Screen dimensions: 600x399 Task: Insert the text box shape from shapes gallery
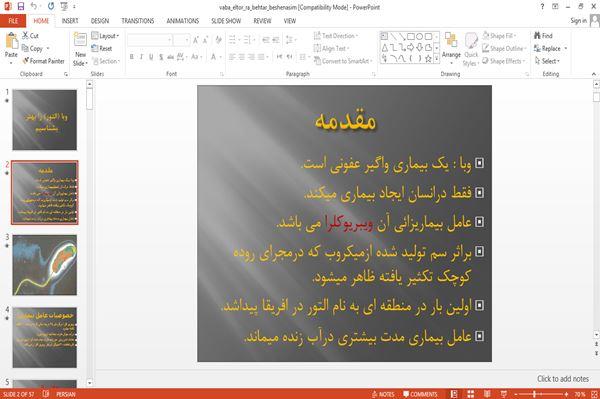click(x=384, y=37)
